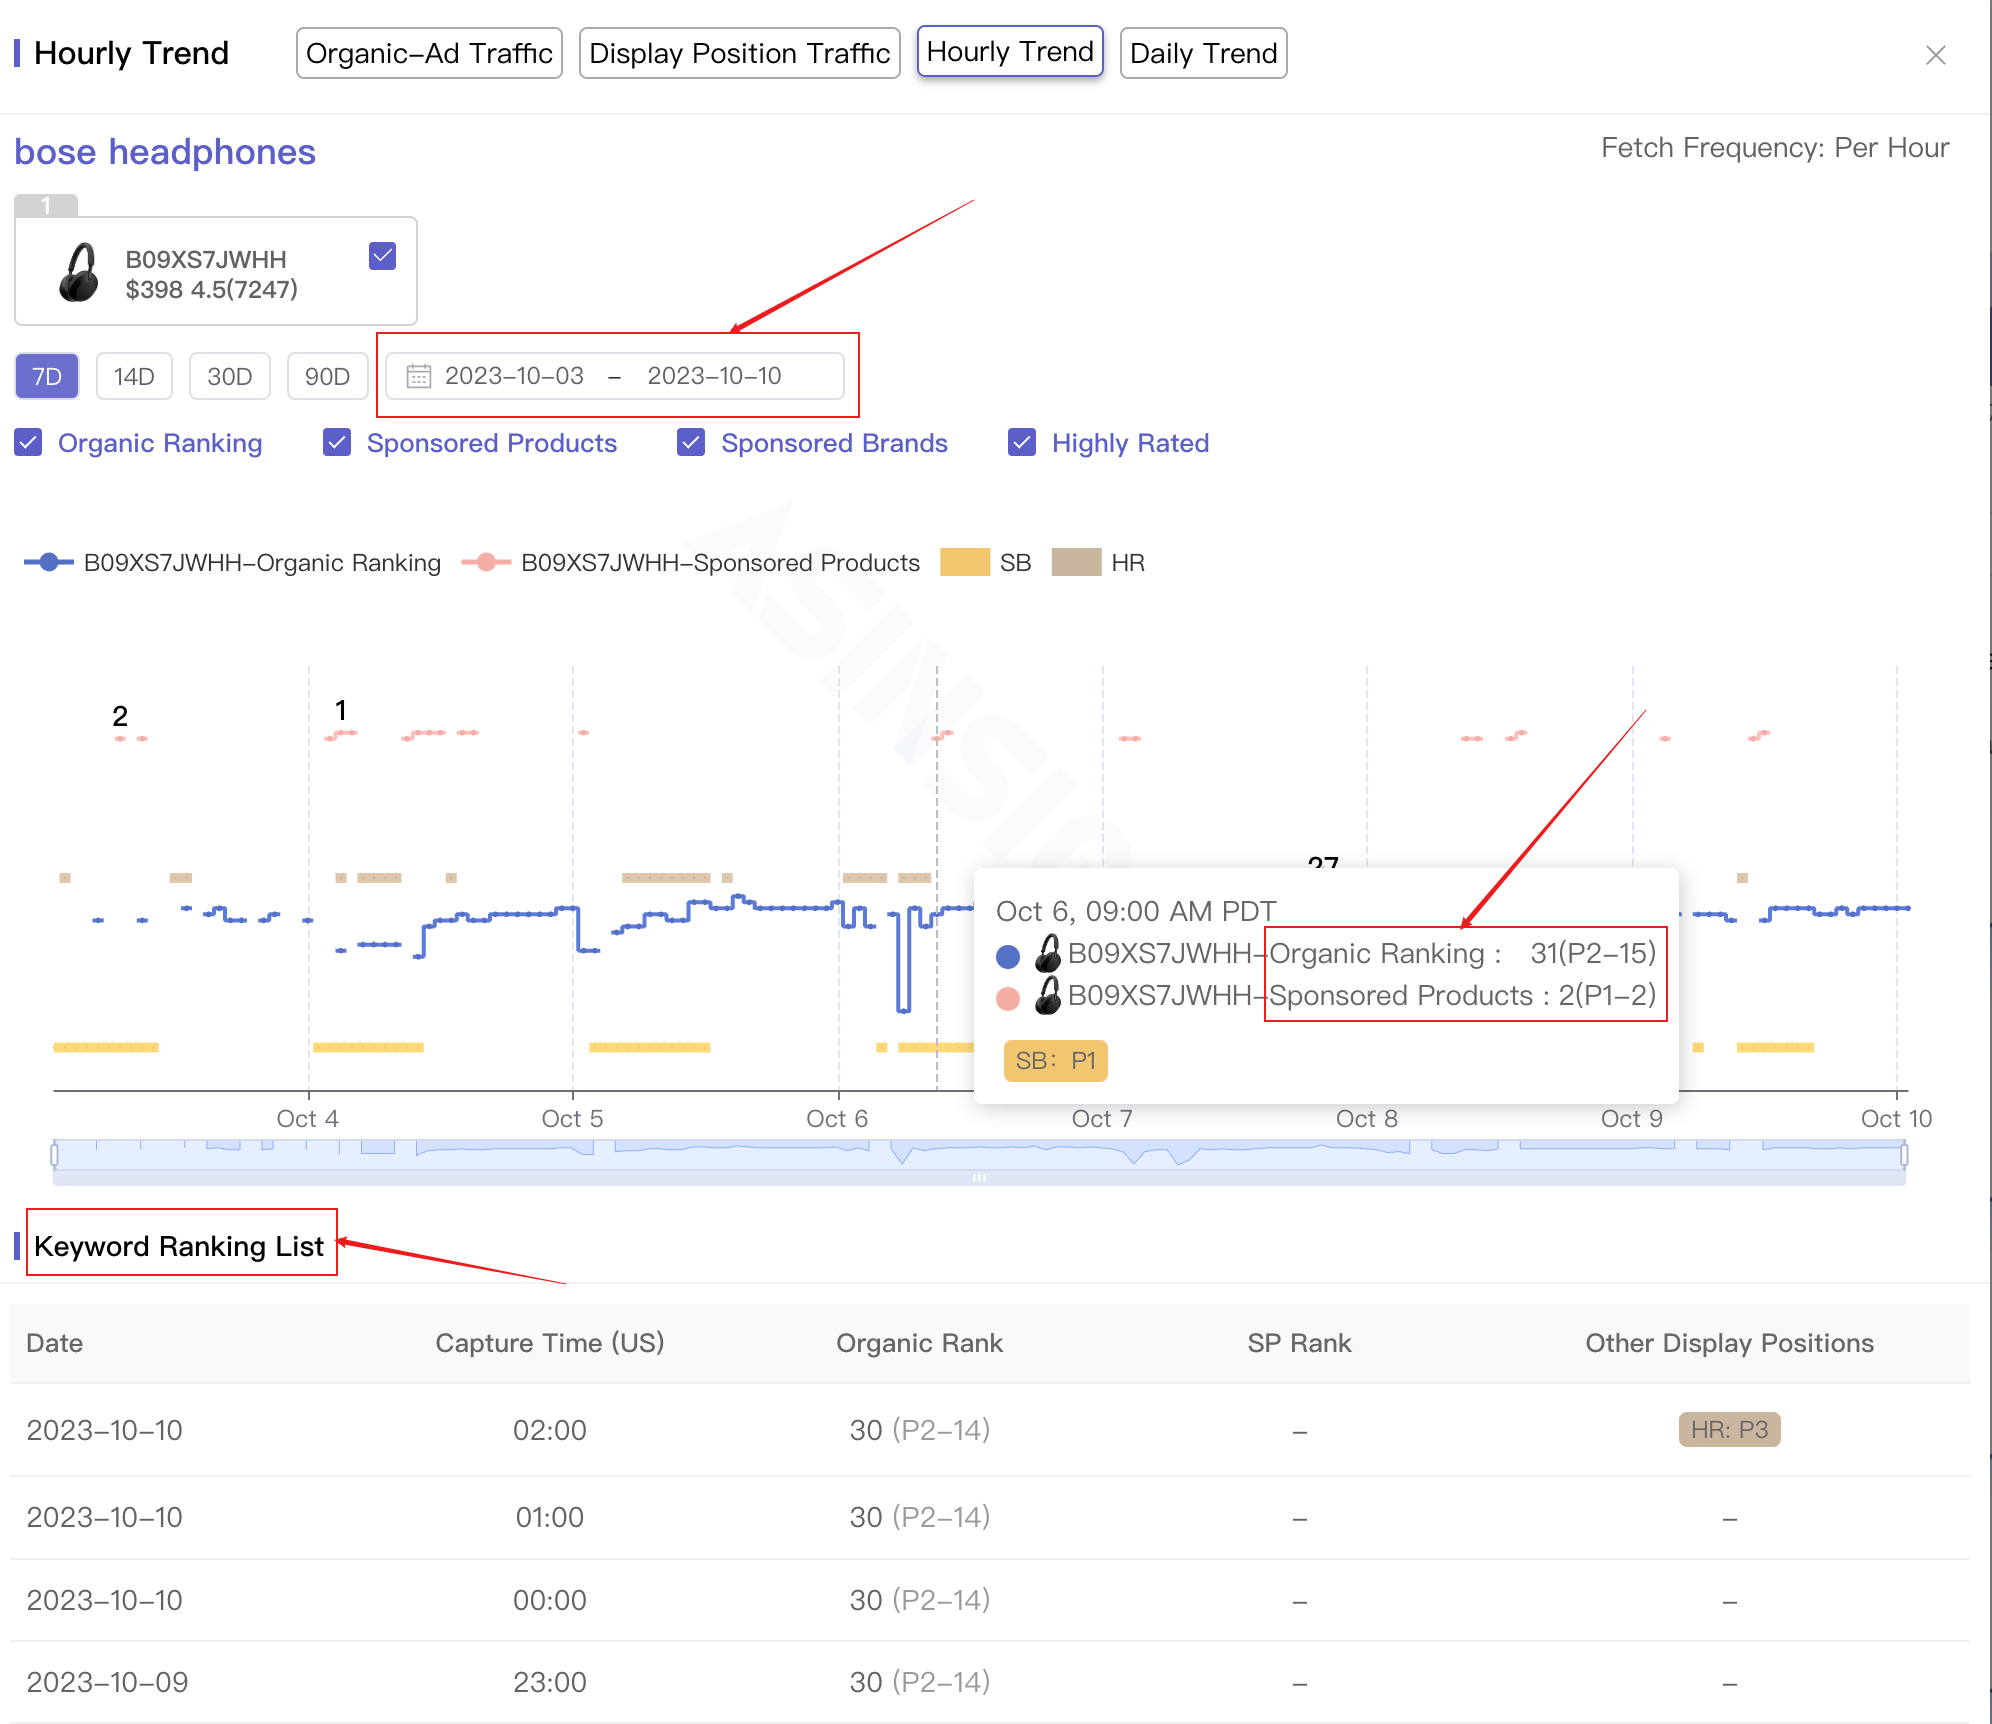Switch to the Daily Trend tab
1992x1724 pixels.
click(x=1203, y=52)
